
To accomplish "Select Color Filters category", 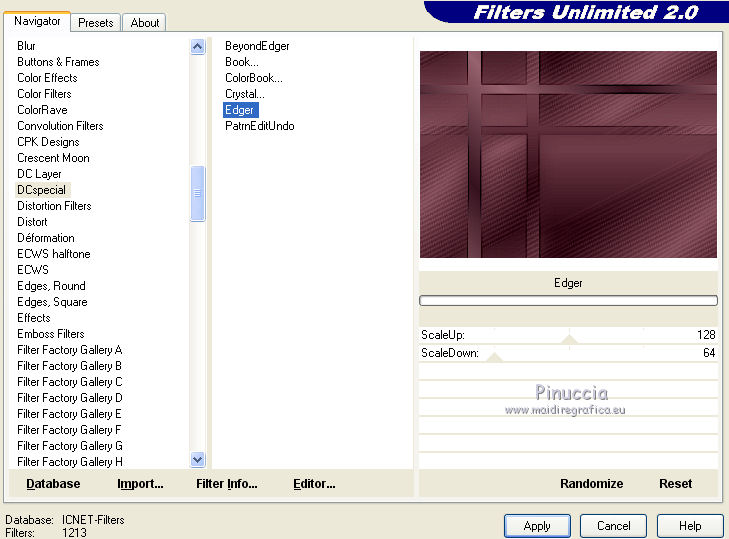I will [44, 94].
